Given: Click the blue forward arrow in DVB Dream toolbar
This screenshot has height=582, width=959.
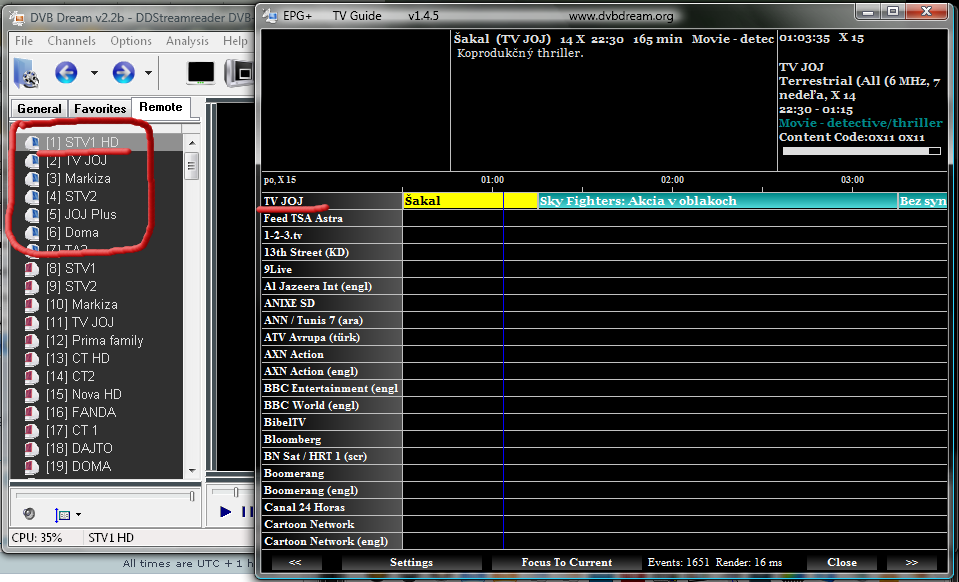Looking at the screenshot, I should pyautogui.click(x=124, y=73).
